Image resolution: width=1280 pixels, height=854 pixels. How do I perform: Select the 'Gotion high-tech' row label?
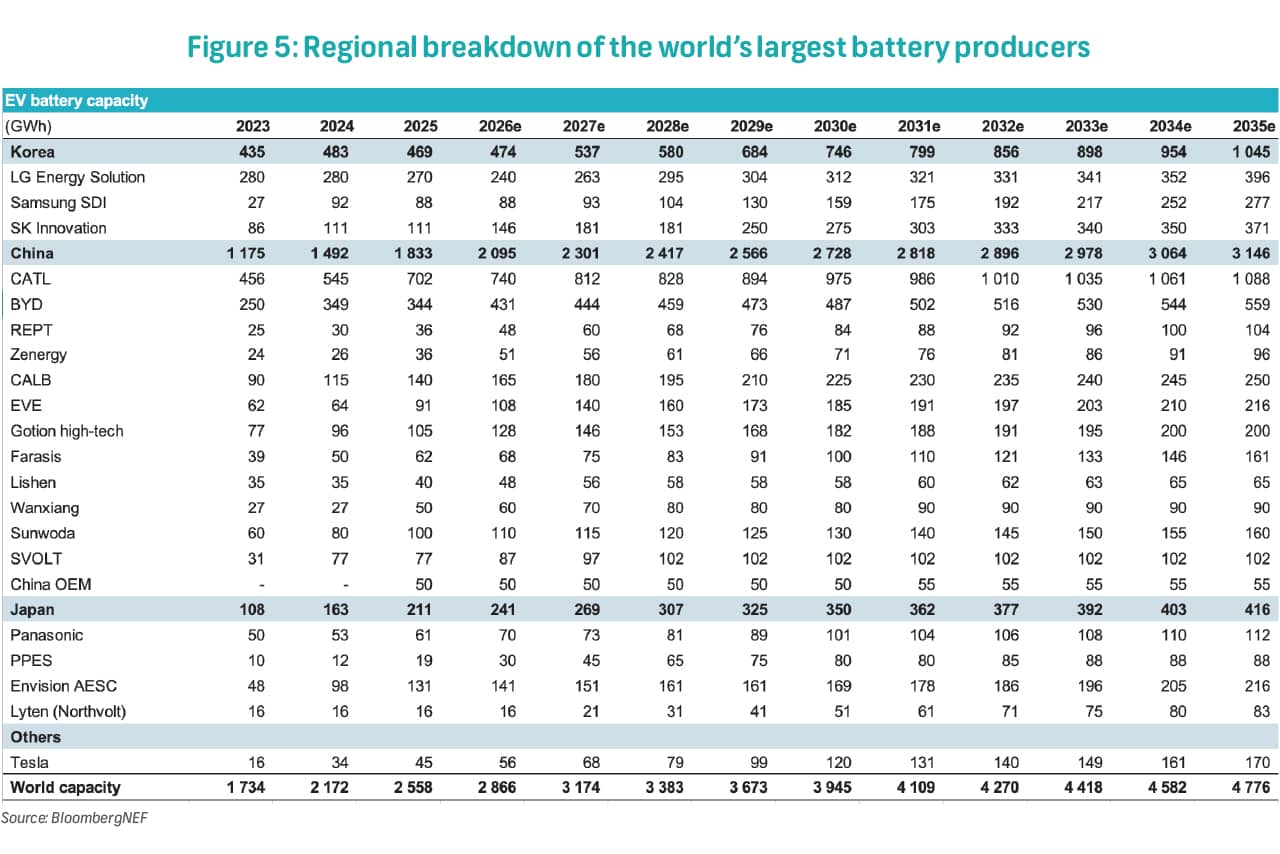click(x=67, y=431)
